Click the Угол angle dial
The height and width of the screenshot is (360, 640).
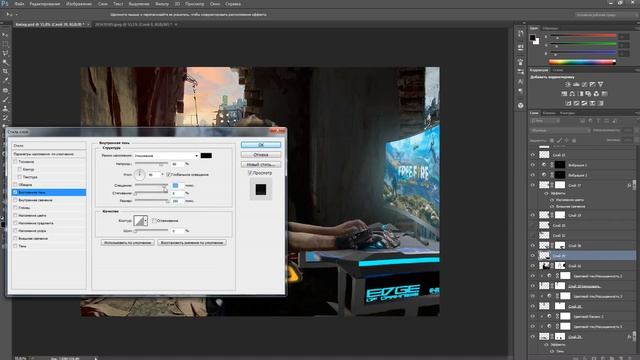[140, 174]
